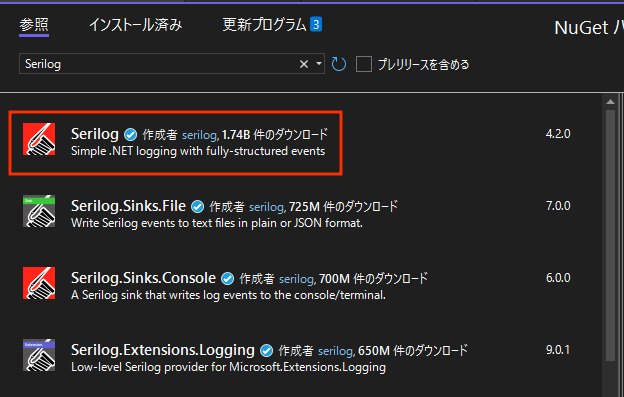Open serilog author link on Serilog row
The width and height of the screenshot is (624, 397).
click(x=199, y=135)
